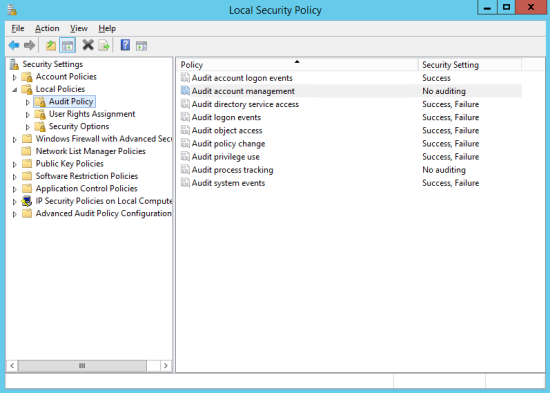
Task: Click the IP Security Policies computer icon
Action: (x=27, y=201)
